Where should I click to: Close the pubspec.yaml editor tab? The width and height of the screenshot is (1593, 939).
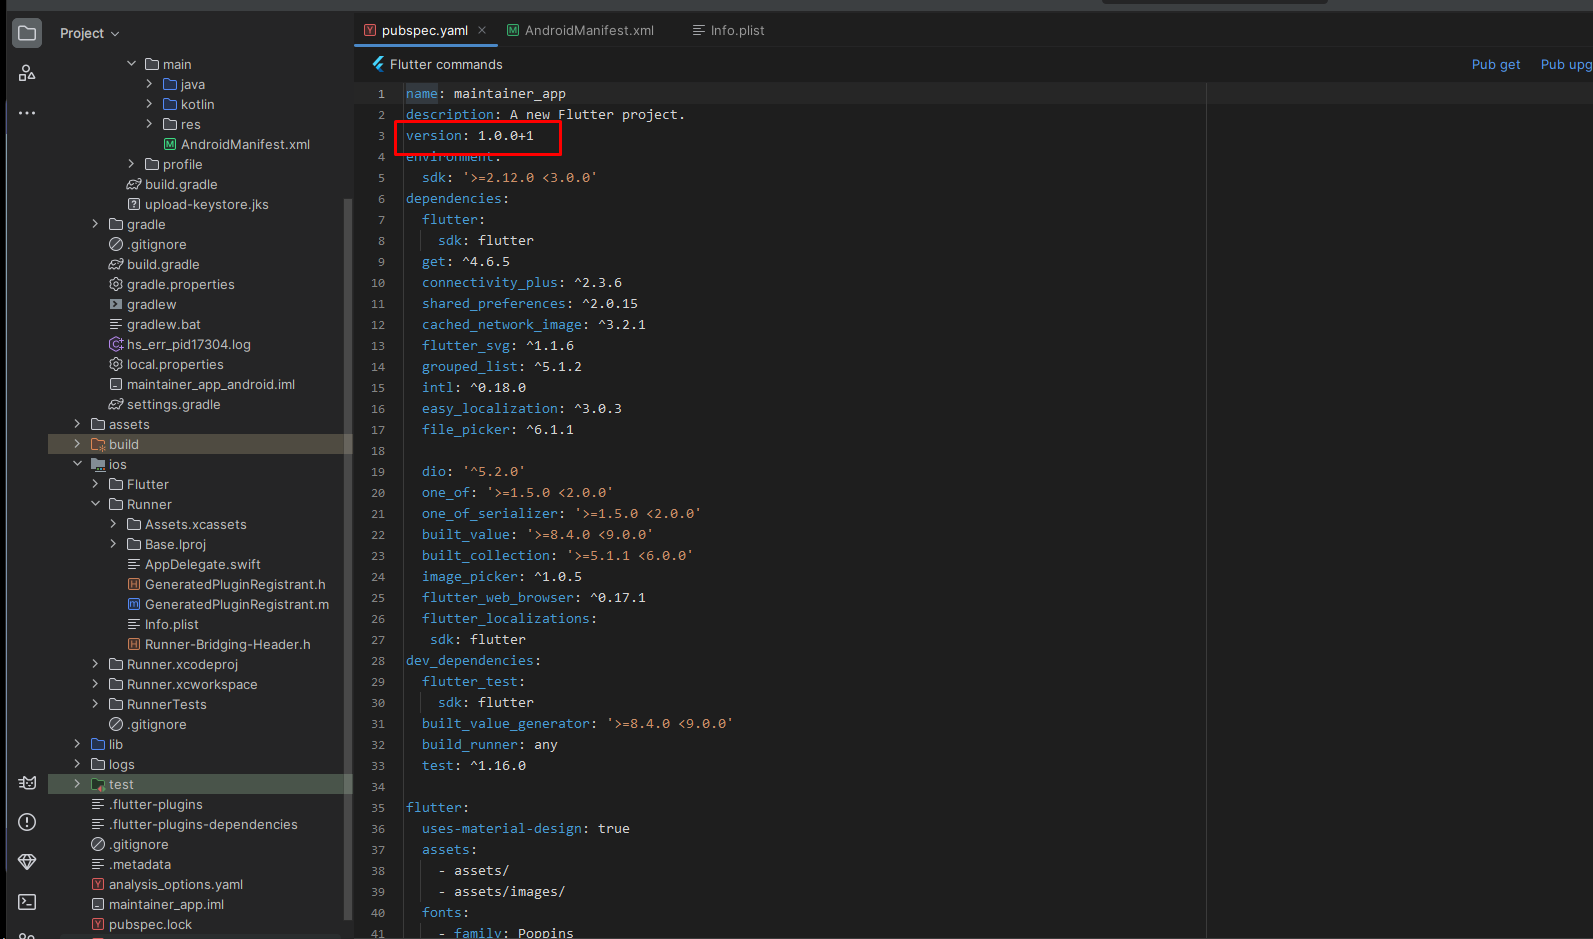pyautogui.click(x=482, y=30)
